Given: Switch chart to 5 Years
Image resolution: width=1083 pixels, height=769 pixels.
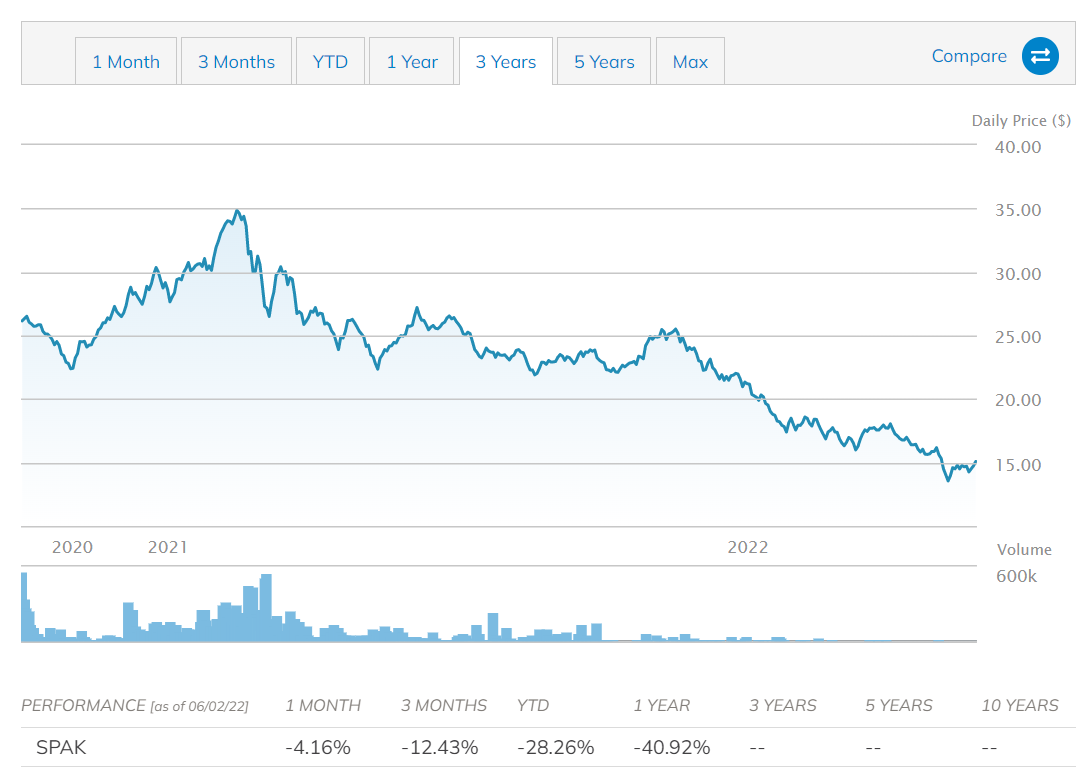Looking at the screenshot, I should coord(604,62).
